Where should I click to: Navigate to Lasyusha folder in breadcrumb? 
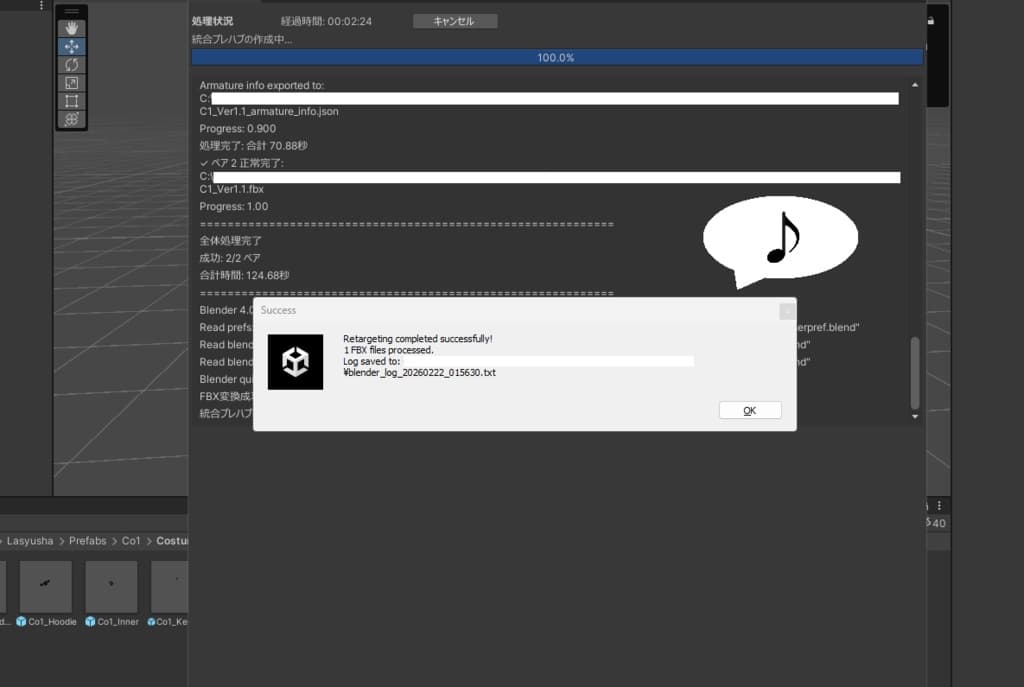[30, 541]
